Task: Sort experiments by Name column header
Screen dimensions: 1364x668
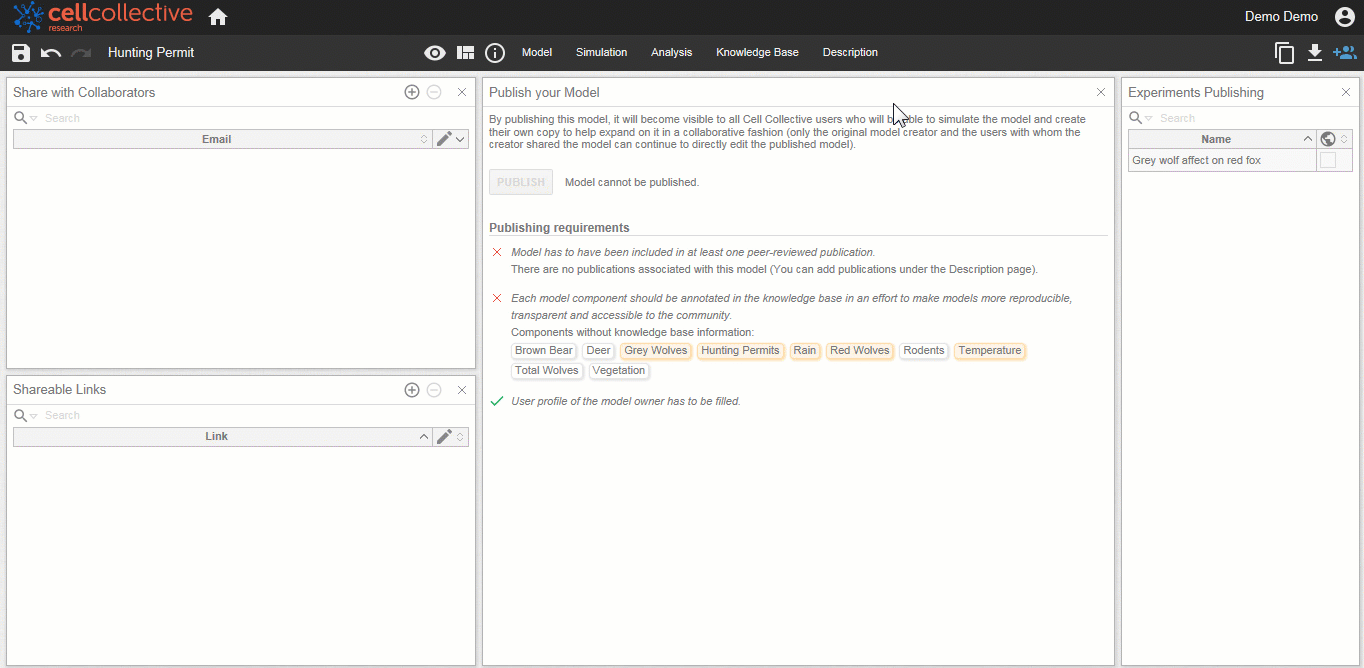Action: [1222, 139]
